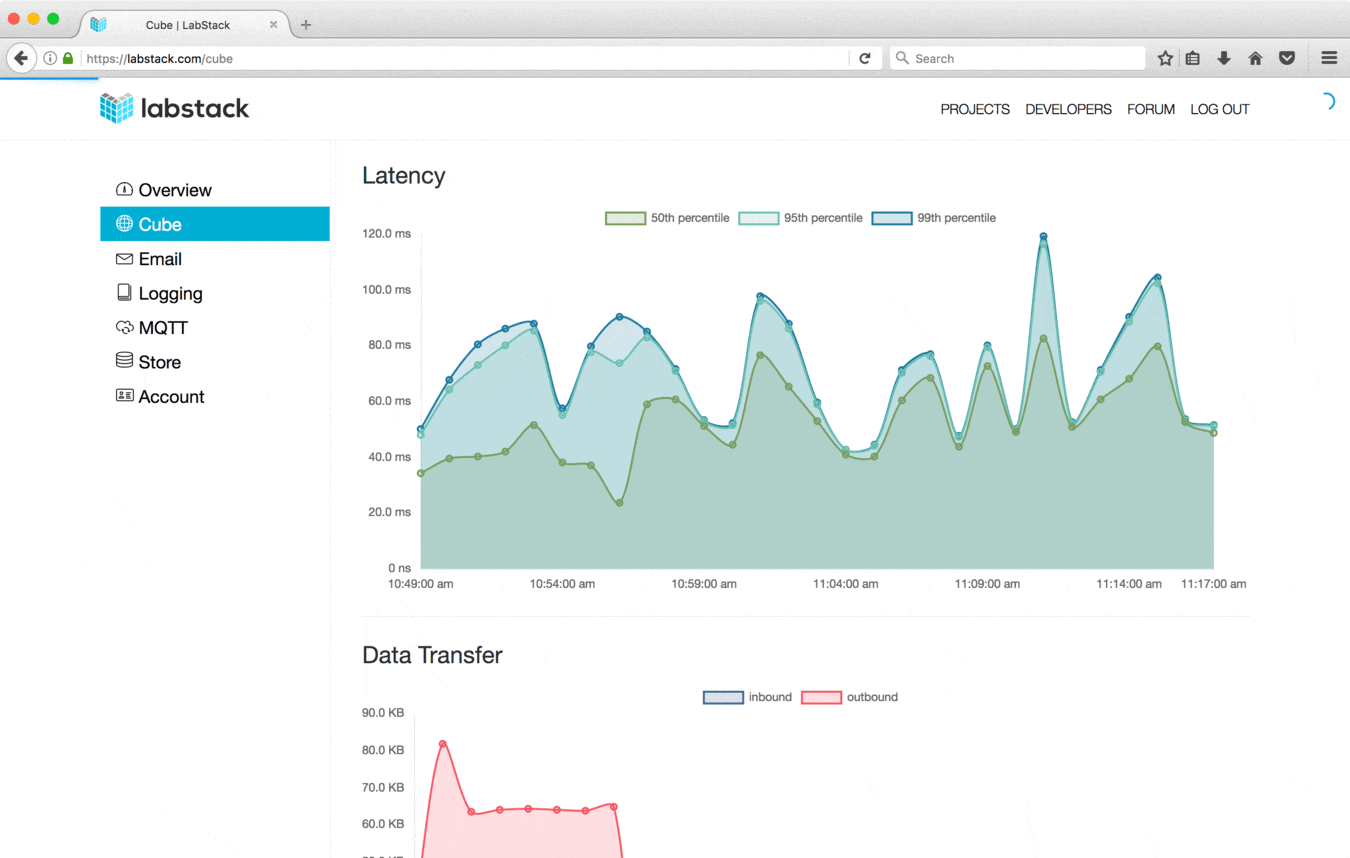Screen dimensions: 1350x858
Task: Click the 70.0 KB y-axis label
Action: click(x=383, y=787)
